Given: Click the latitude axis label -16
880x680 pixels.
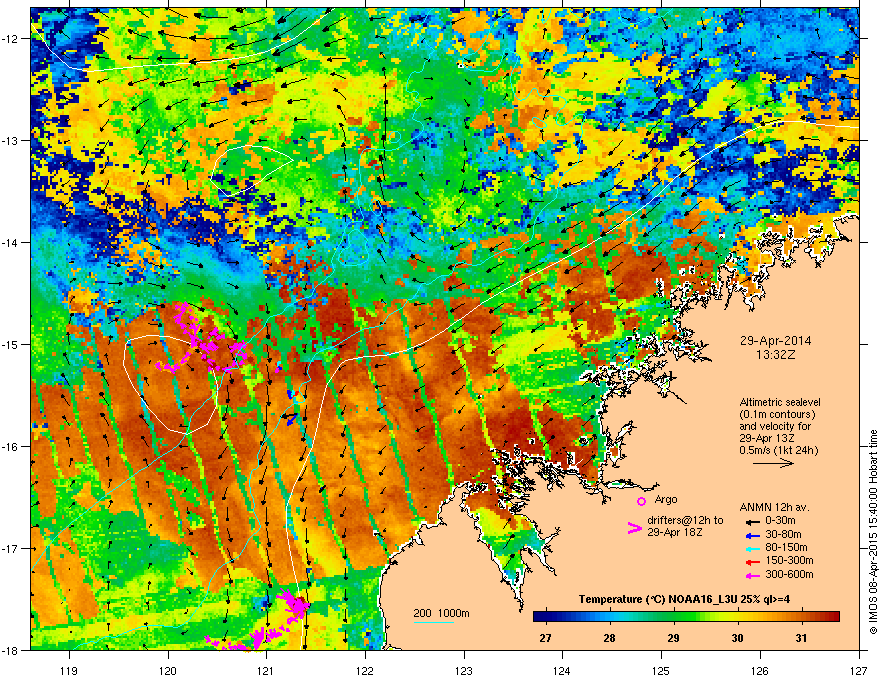Looking at the screenshot, I should point(11,446).
